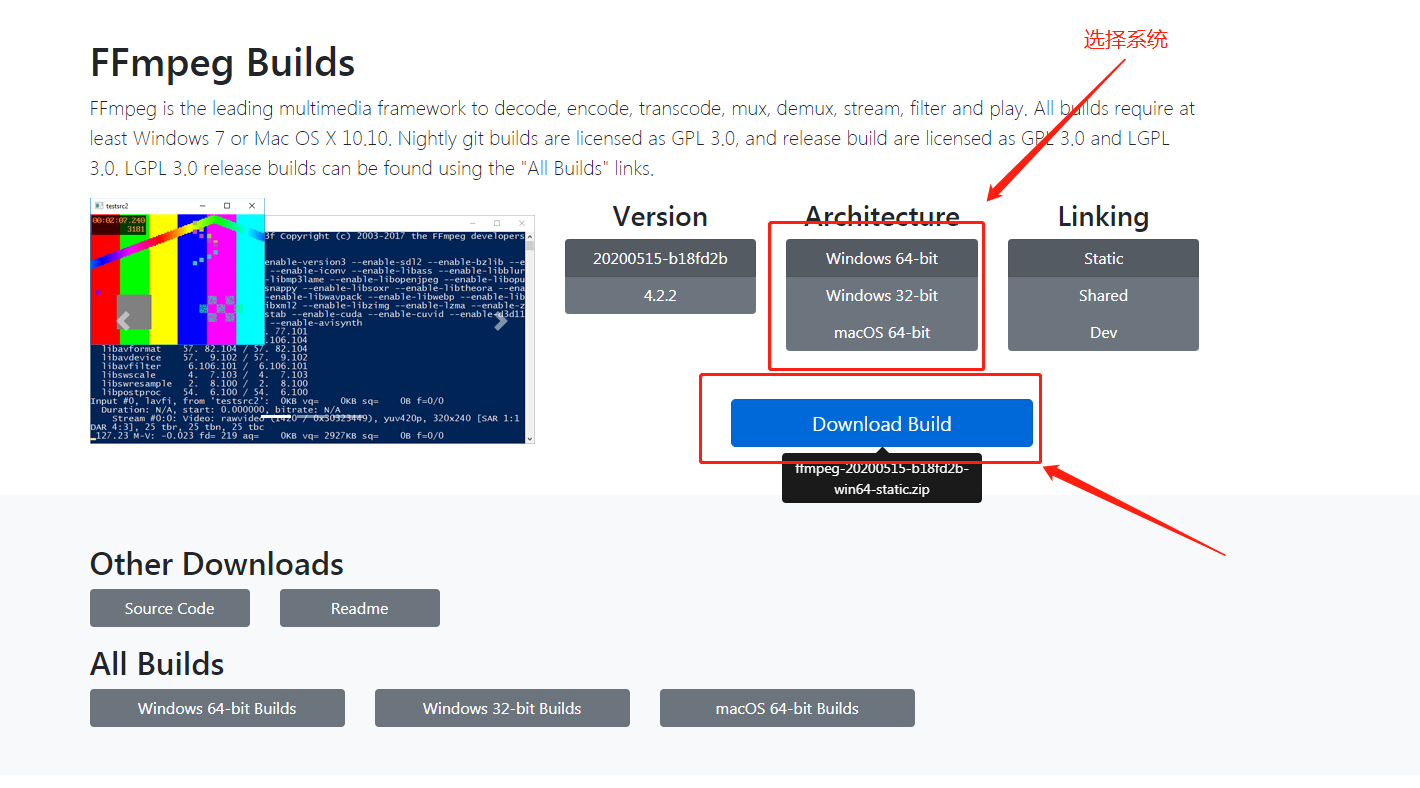Choose macOS 64-bit architecture
Screen dimensions: 1420x788
click(882, 332)
